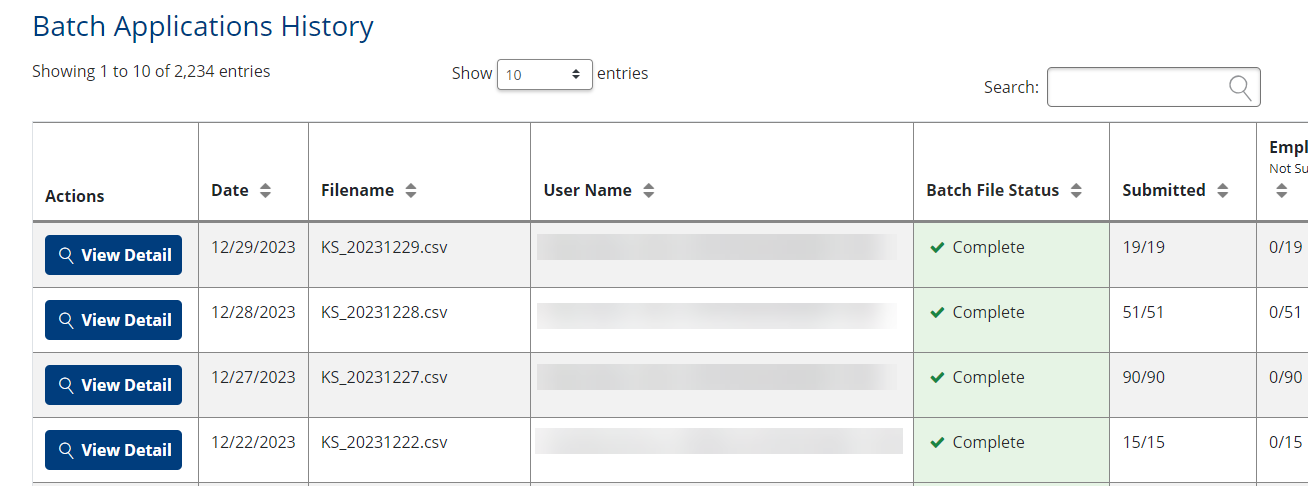Sort by Filename column arrows
The image size is (1308, 486).
point(411,190)
